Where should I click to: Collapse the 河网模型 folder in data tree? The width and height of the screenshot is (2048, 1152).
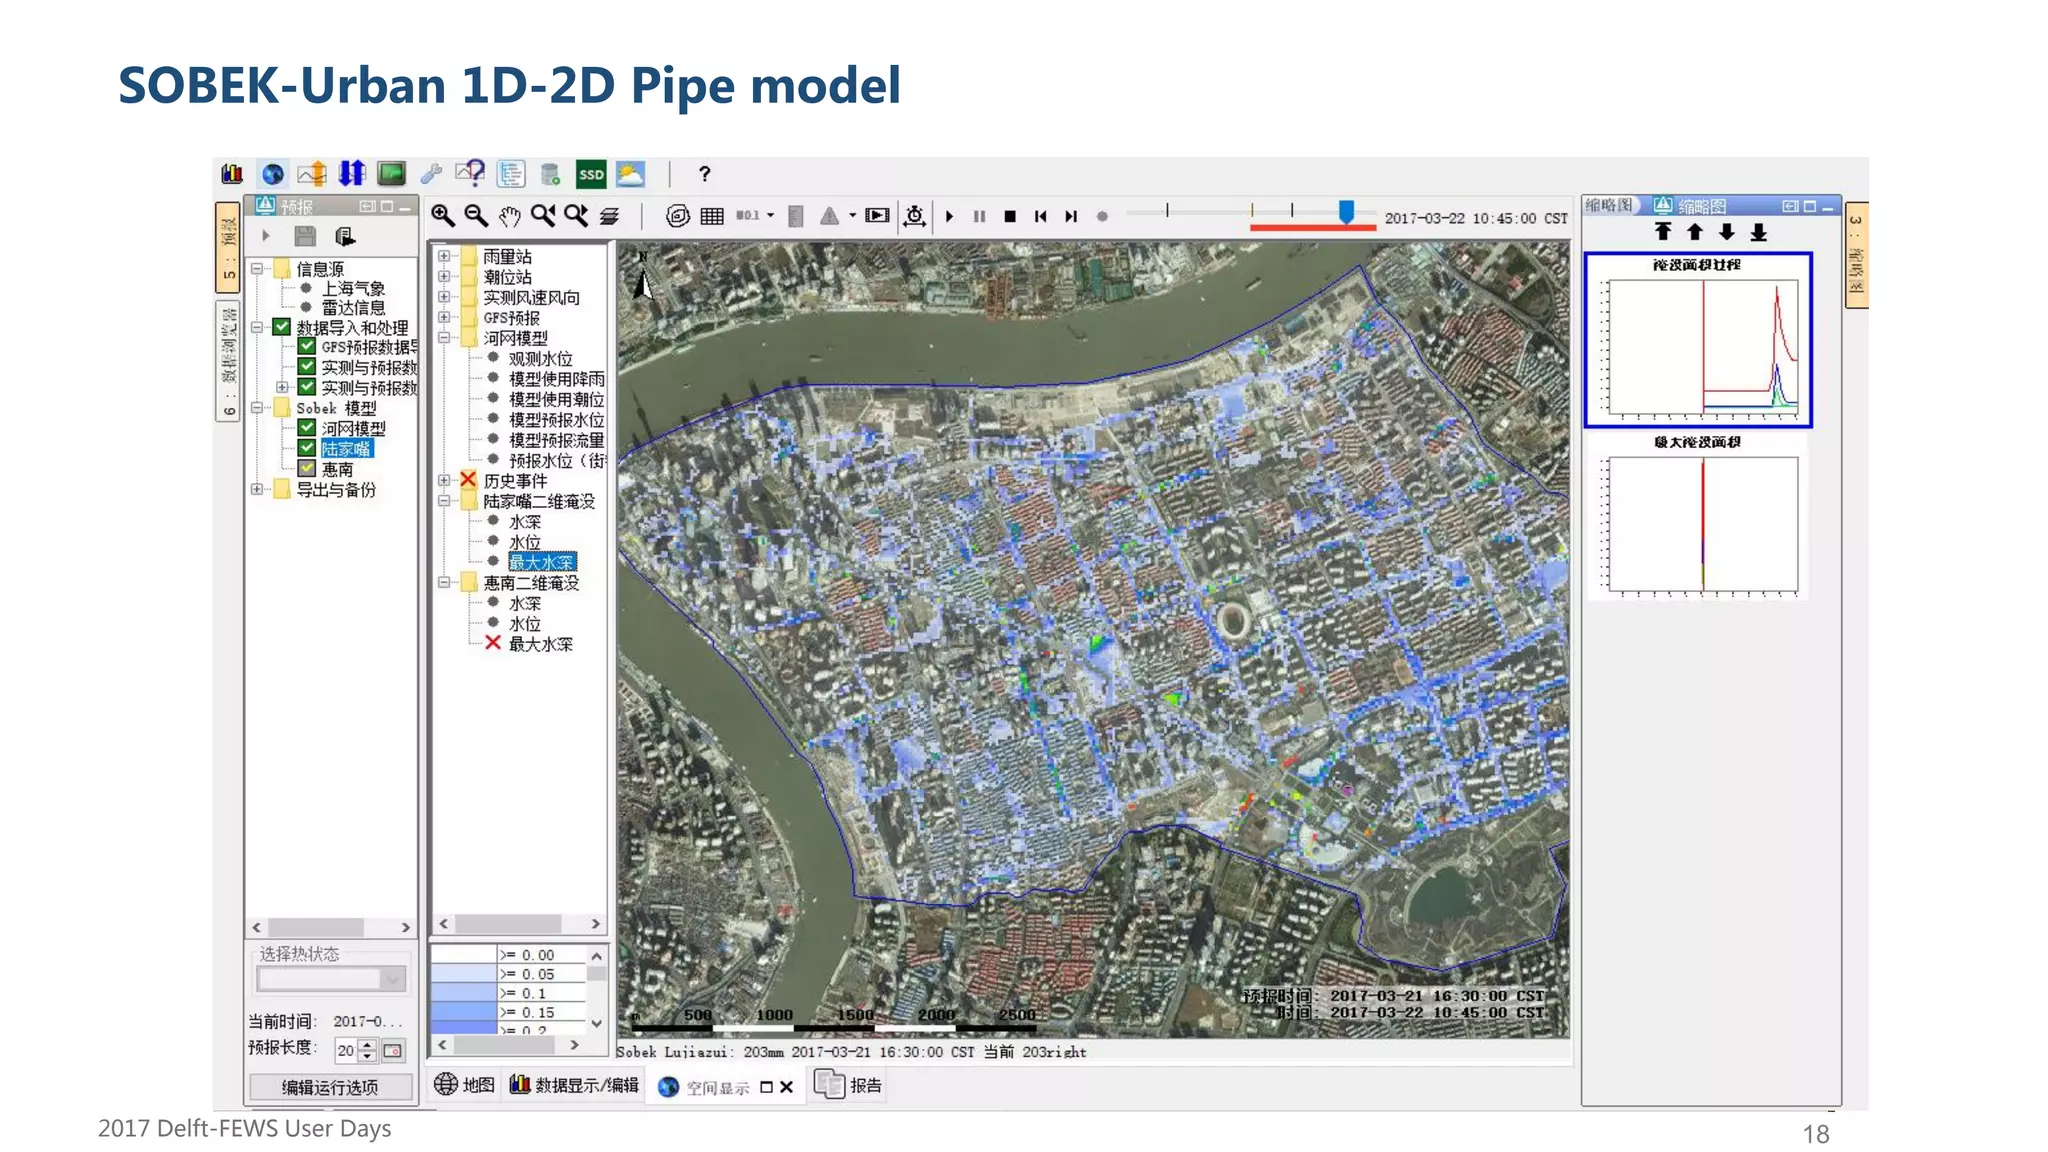click(x=444, y=338)
